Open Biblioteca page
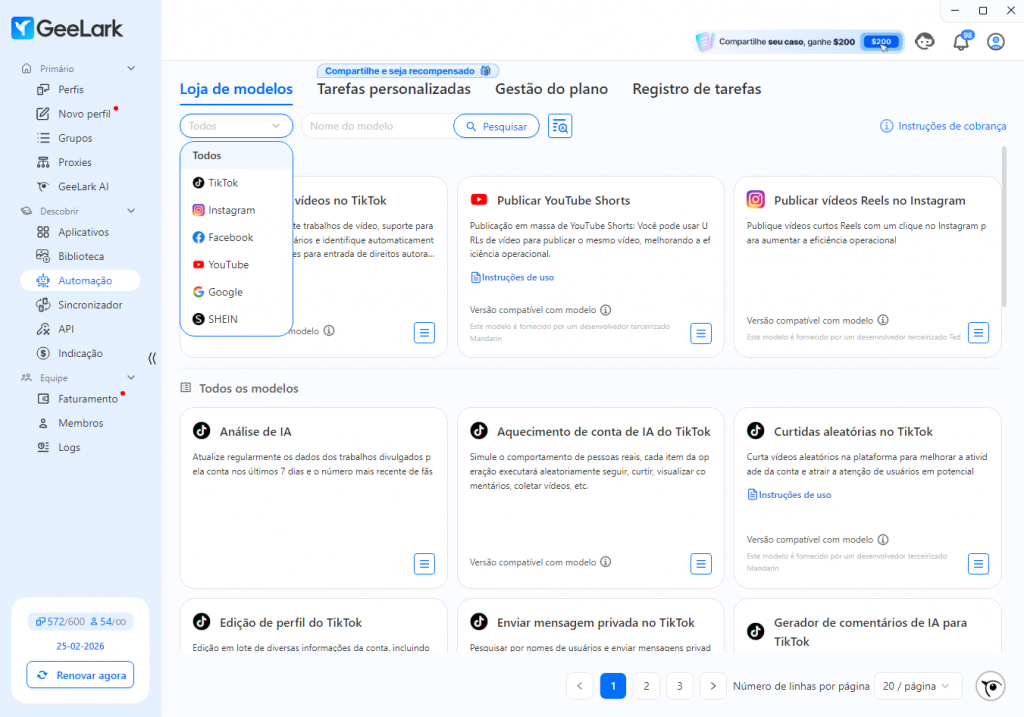Viewport: 1024px width, 717px height. pyautogui.click(x=80, y=256)
